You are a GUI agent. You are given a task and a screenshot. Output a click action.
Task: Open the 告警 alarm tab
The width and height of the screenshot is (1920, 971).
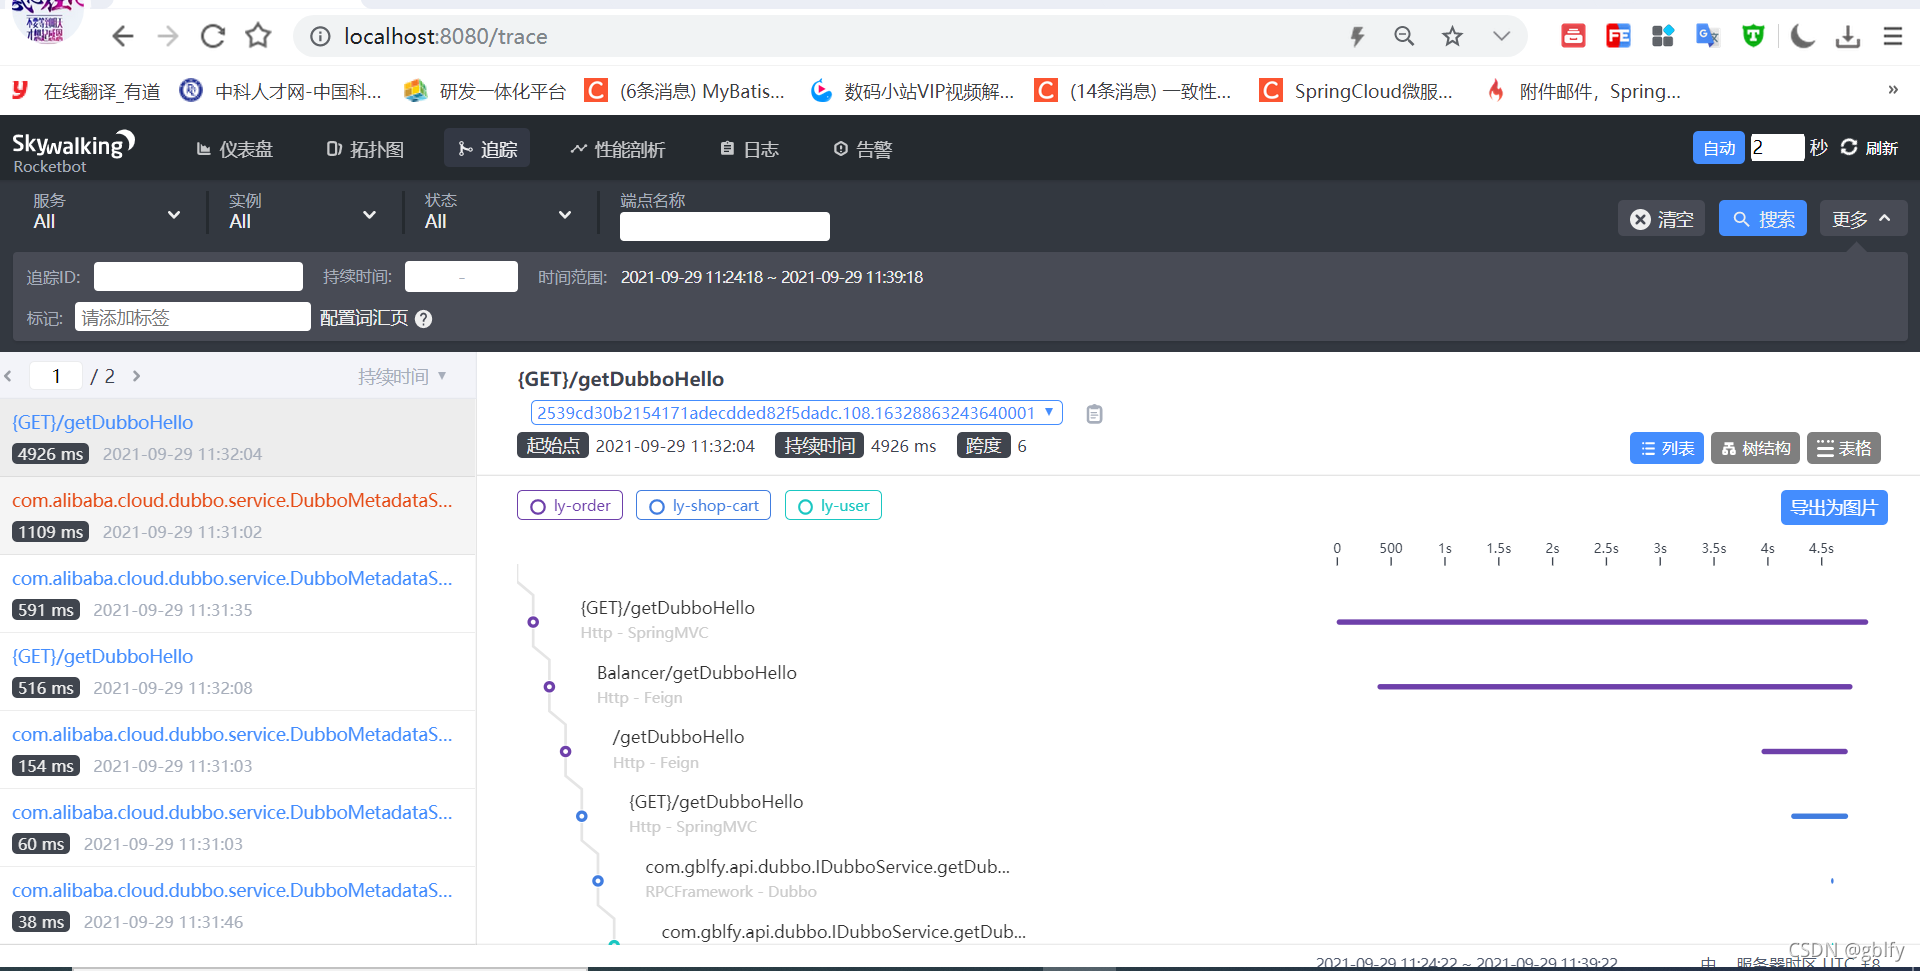[863, 149]
